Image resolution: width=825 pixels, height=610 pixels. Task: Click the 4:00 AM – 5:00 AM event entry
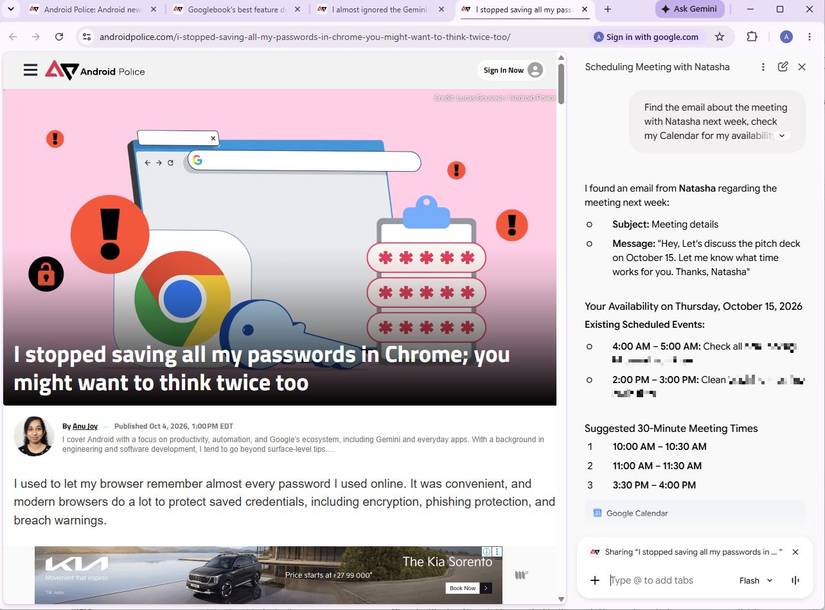coord(704,353)
